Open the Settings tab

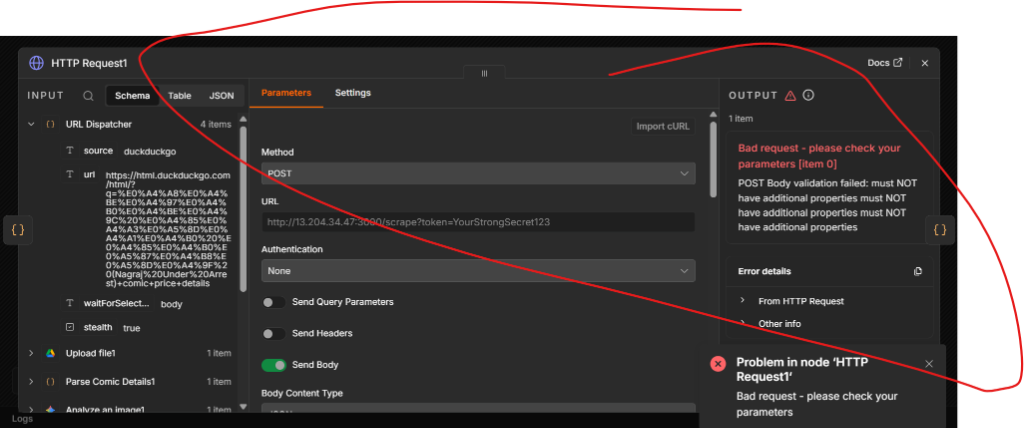[353, 93]
